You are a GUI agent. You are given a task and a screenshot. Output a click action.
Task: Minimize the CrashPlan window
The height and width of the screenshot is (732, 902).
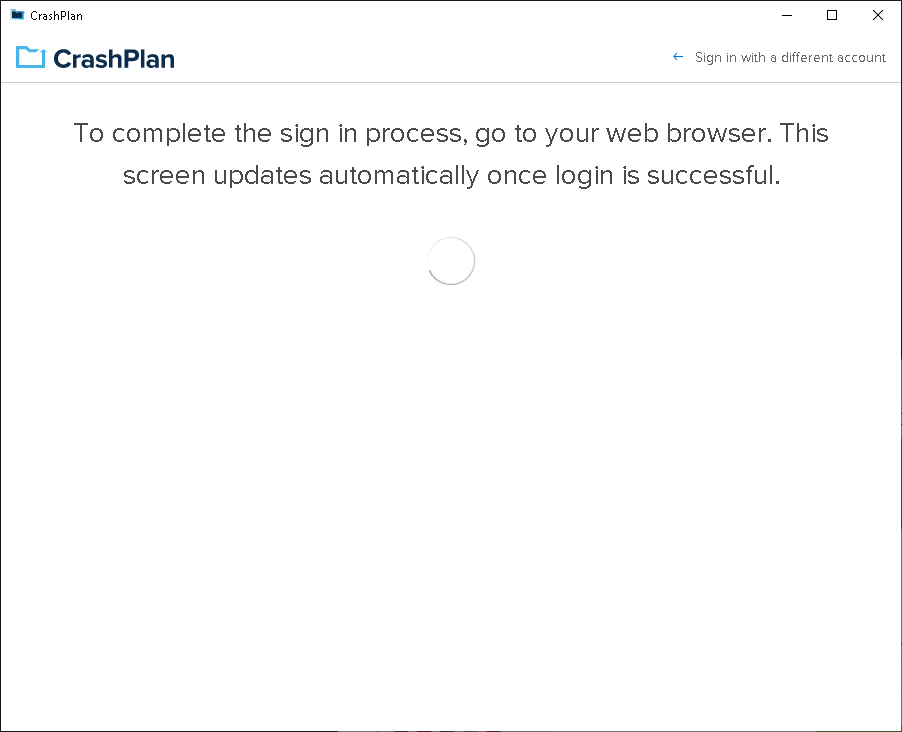(x=787, y=16)
